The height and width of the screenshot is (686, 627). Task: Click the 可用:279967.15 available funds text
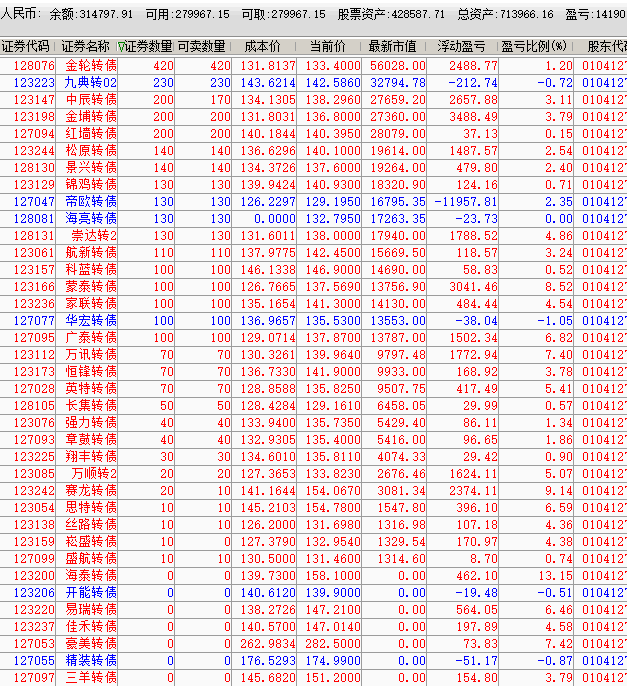[x=187, y=14]
